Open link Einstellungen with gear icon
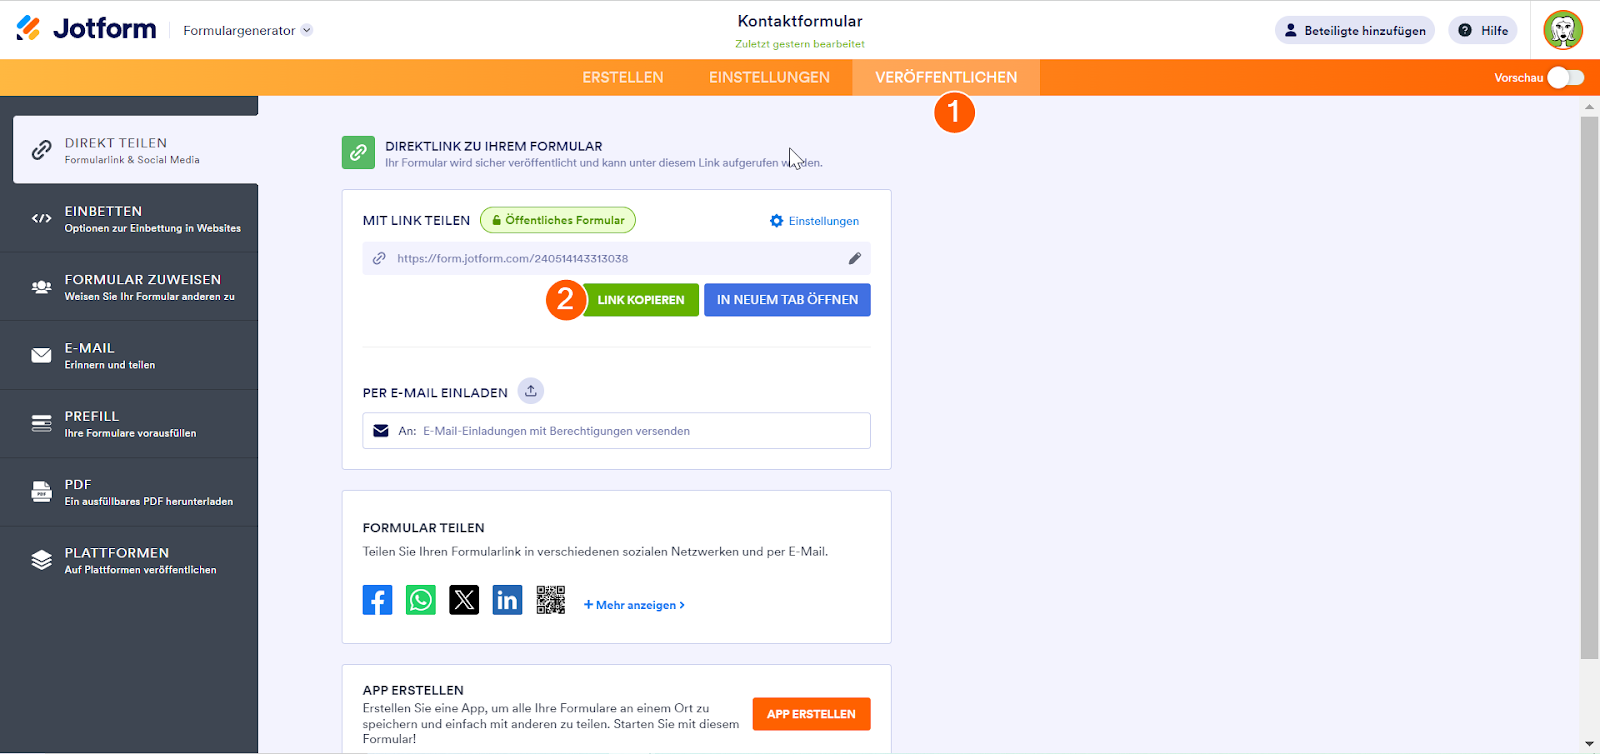The height and width of the screenshot is (754, 1600). pyautogui.click(x=814, y=221)
